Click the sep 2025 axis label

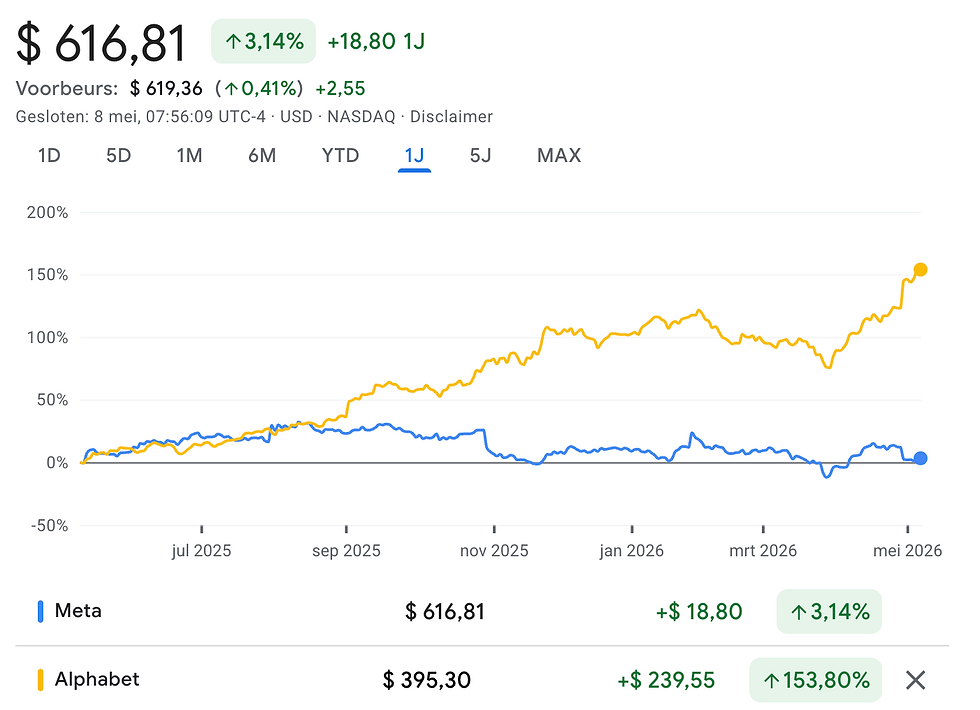click(346, 551)
